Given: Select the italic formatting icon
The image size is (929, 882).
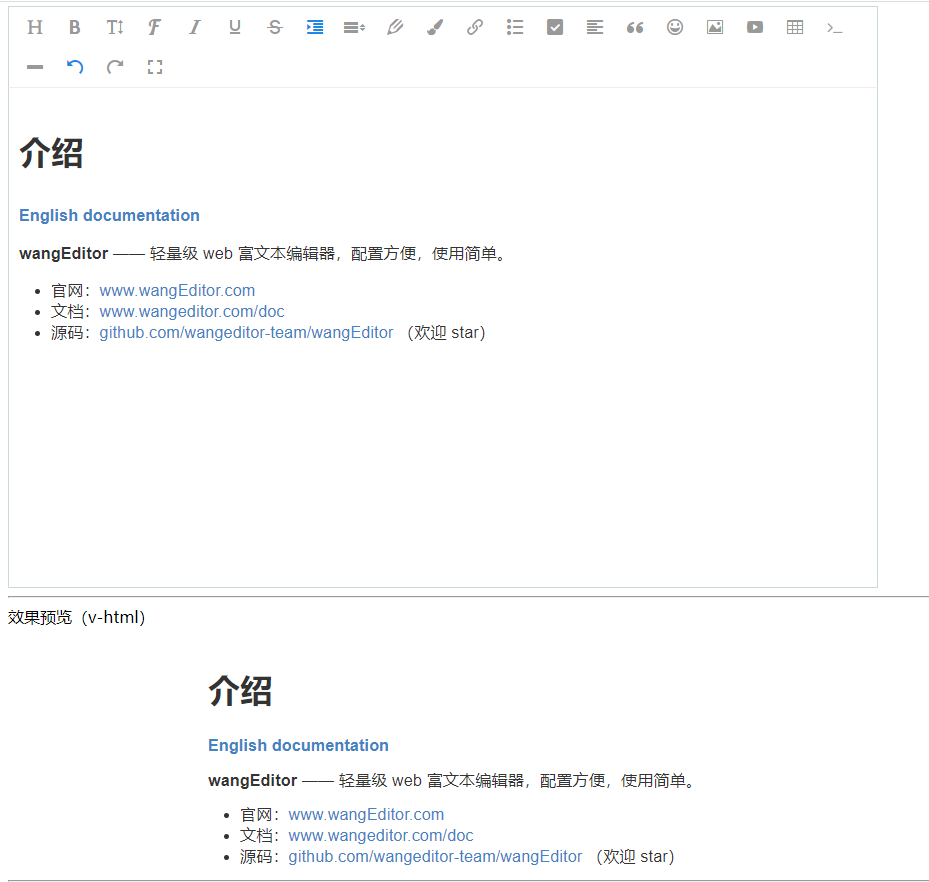Looking at the screenshot, I should 194,27.
